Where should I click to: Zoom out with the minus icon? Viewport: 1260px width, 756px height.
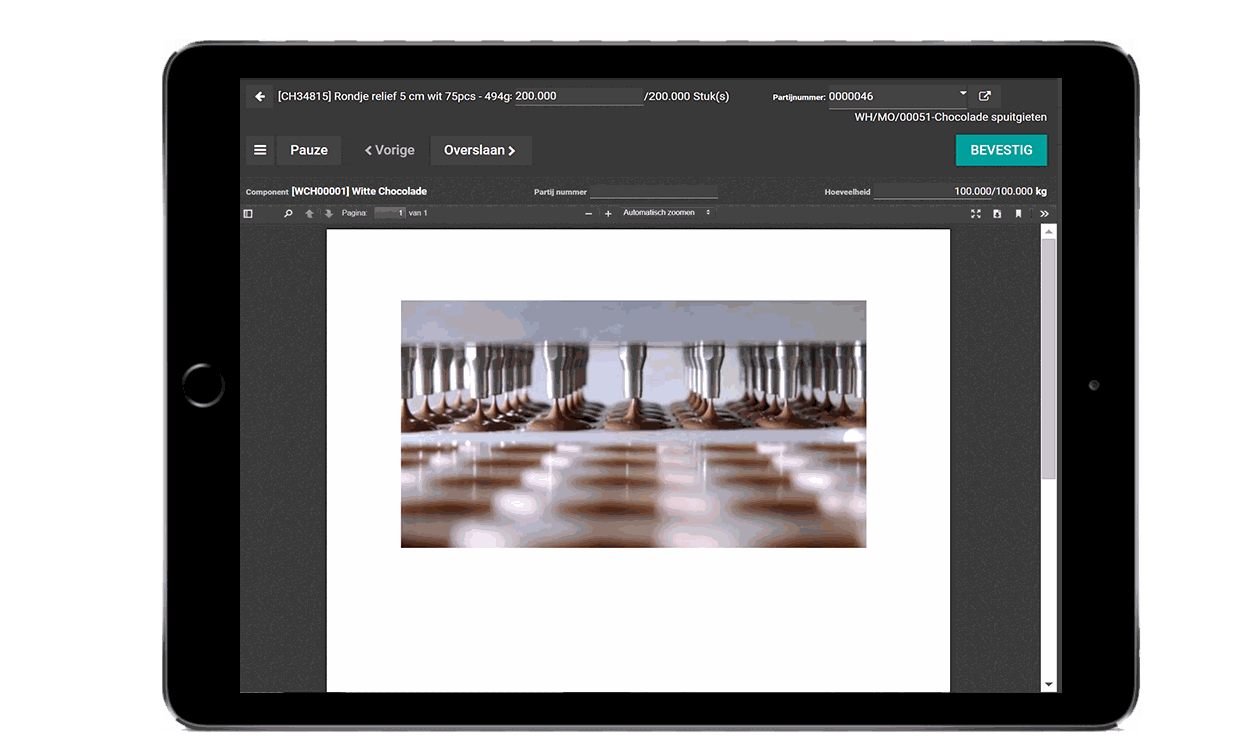(589, 213)
